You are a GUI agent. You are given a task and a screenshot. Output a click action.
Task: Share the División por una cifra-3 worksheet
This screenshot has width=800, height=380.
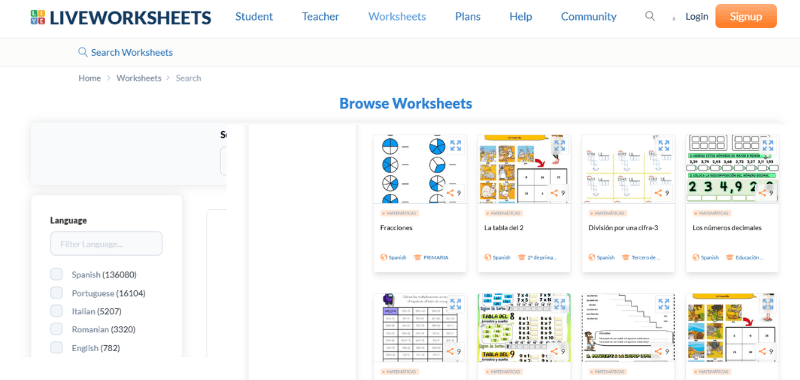pyautogui.click(x=662, y=193)
